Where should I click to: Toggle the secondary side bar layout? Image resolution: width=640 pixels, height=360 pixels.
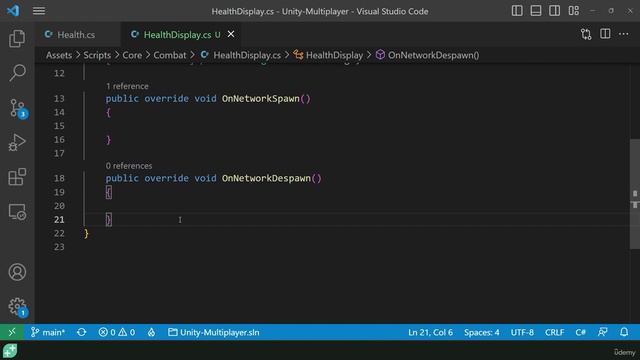coord(554,11)
